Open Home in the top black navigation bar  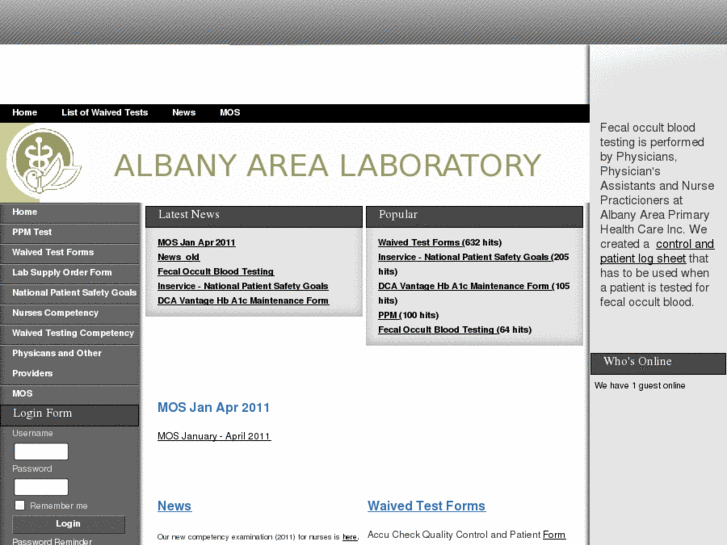point(25,113)
